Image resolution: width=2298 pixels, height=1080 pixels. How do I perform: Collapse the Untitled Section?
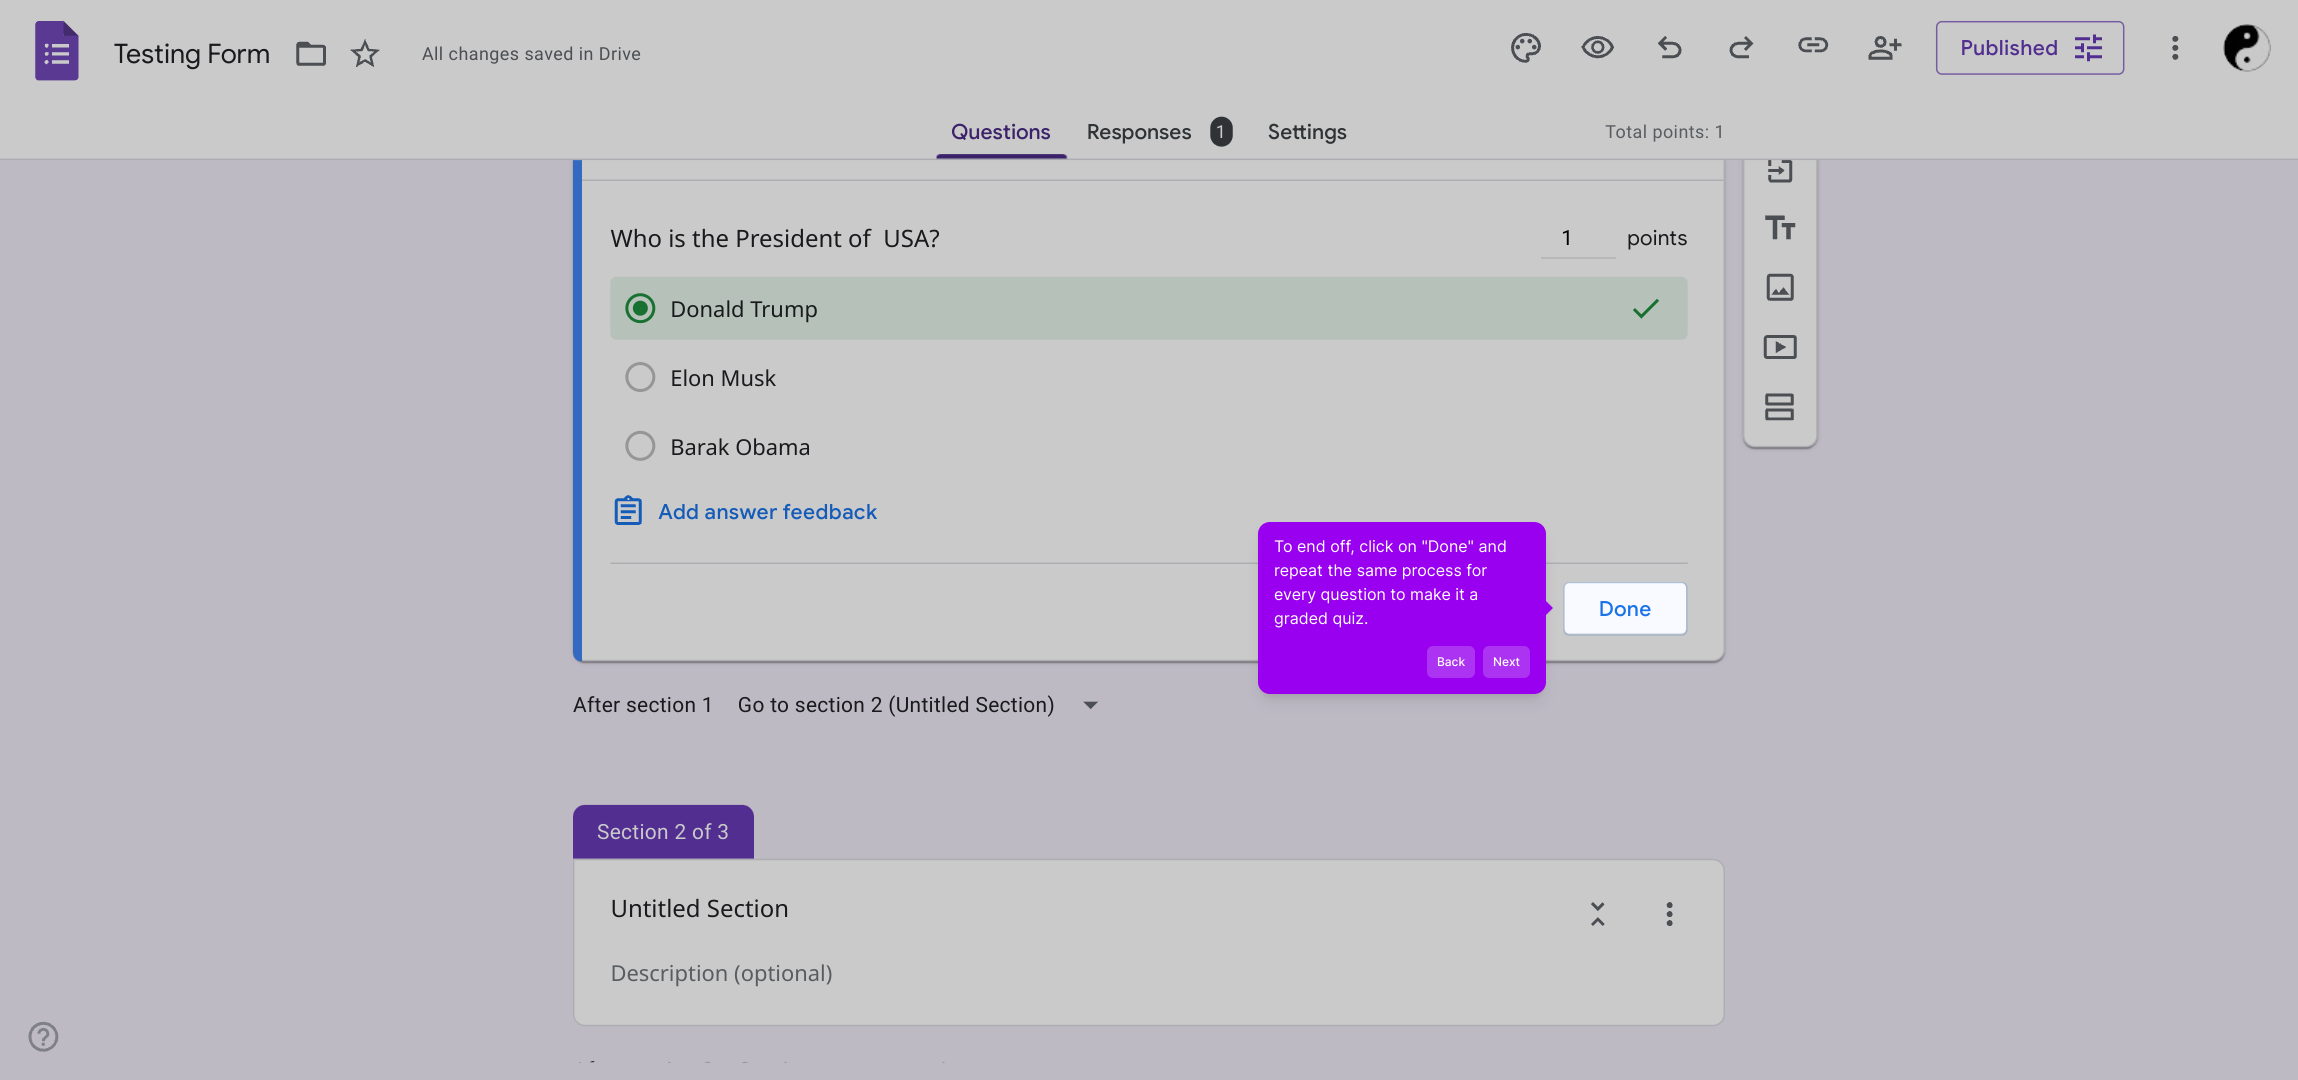click(1597, 913)
